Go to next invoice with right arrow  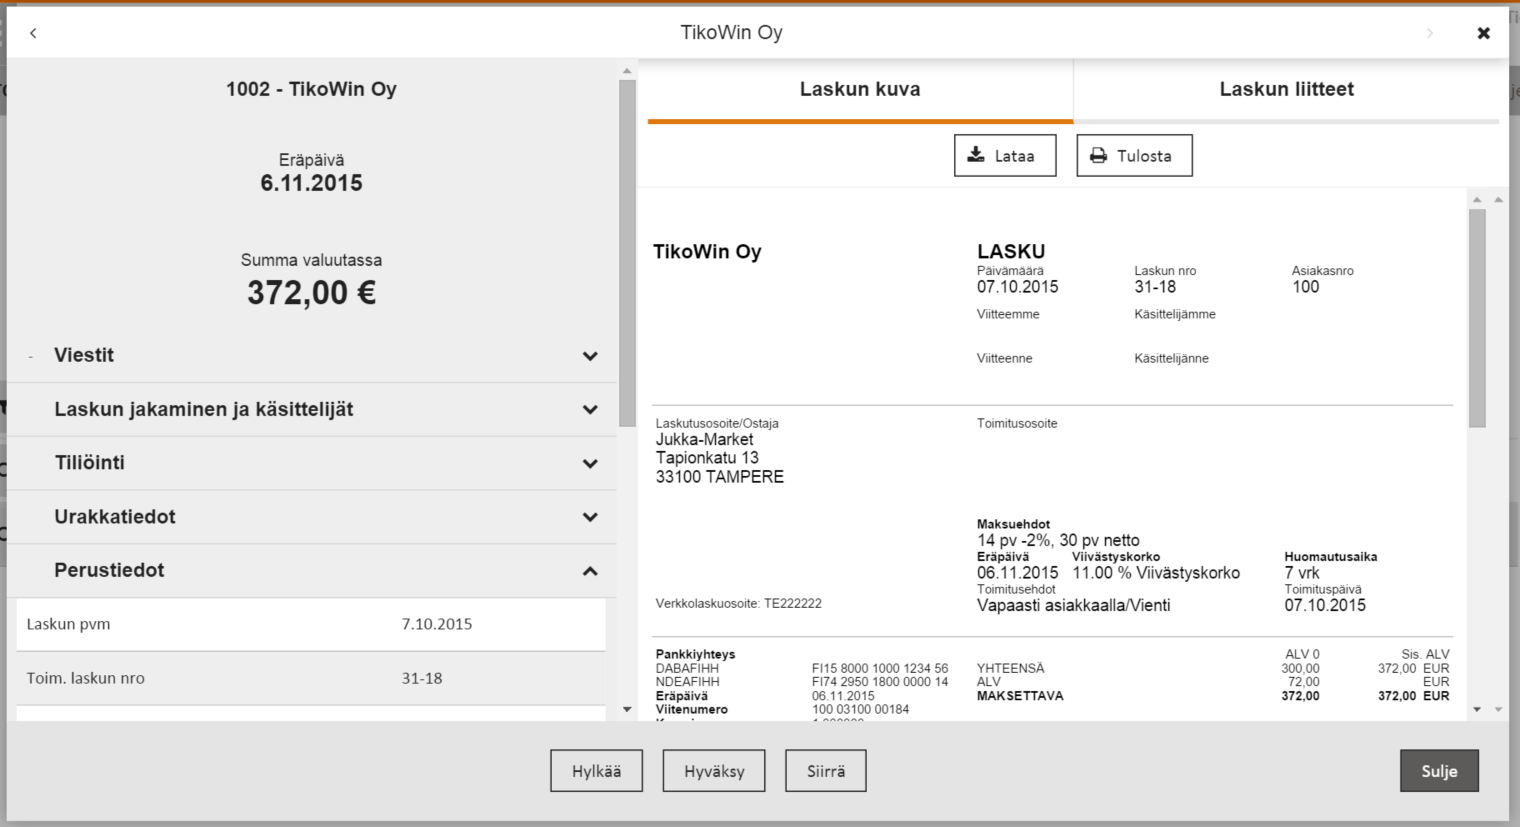coord(1430,33)
